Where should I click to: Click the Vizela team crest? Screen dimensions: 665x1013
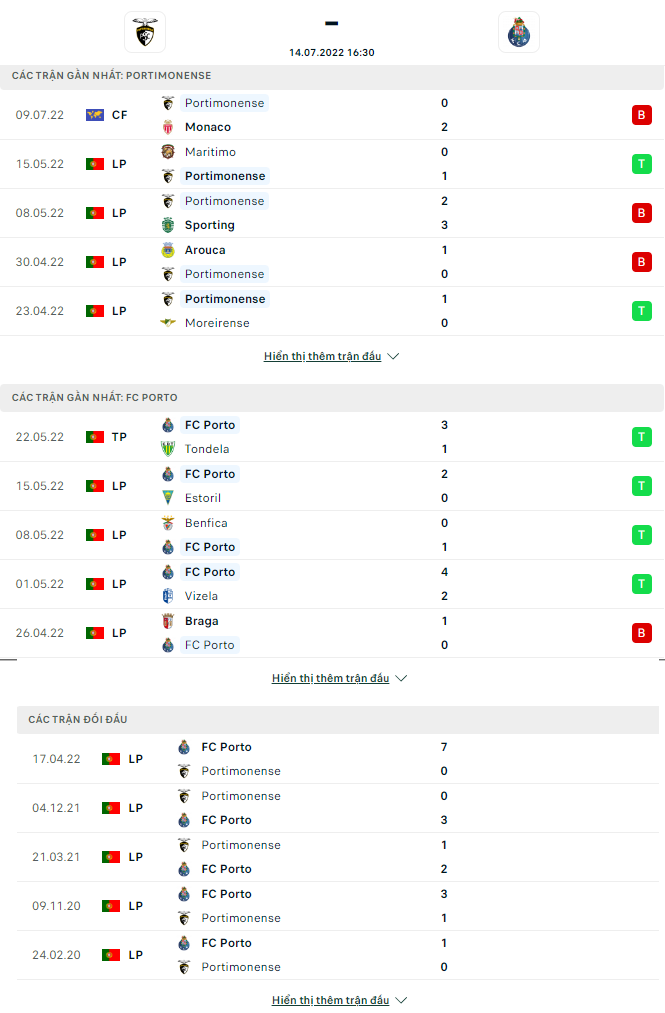click(x=167, y=596)
